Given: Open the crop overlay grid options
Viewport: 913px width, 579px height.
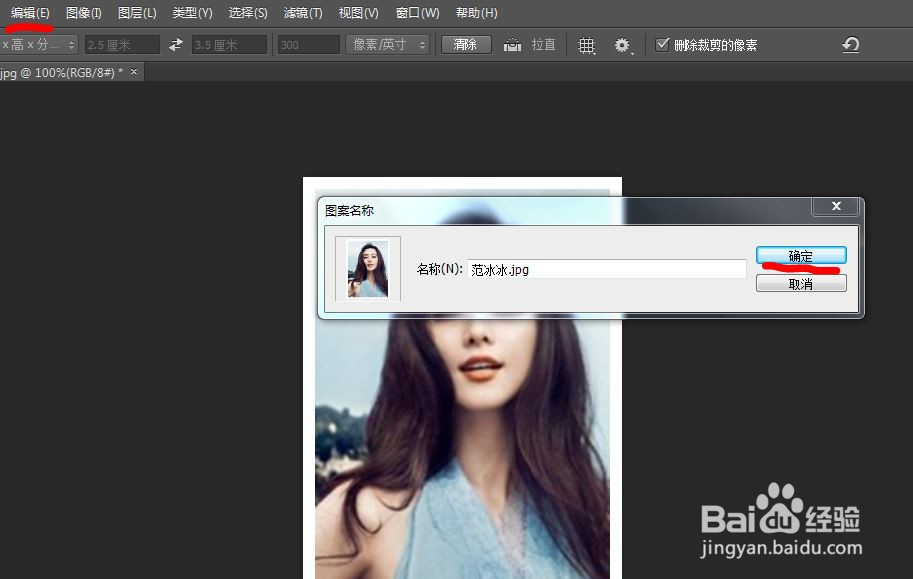Looking at the screenshot, I should click(x=587, y=44).
